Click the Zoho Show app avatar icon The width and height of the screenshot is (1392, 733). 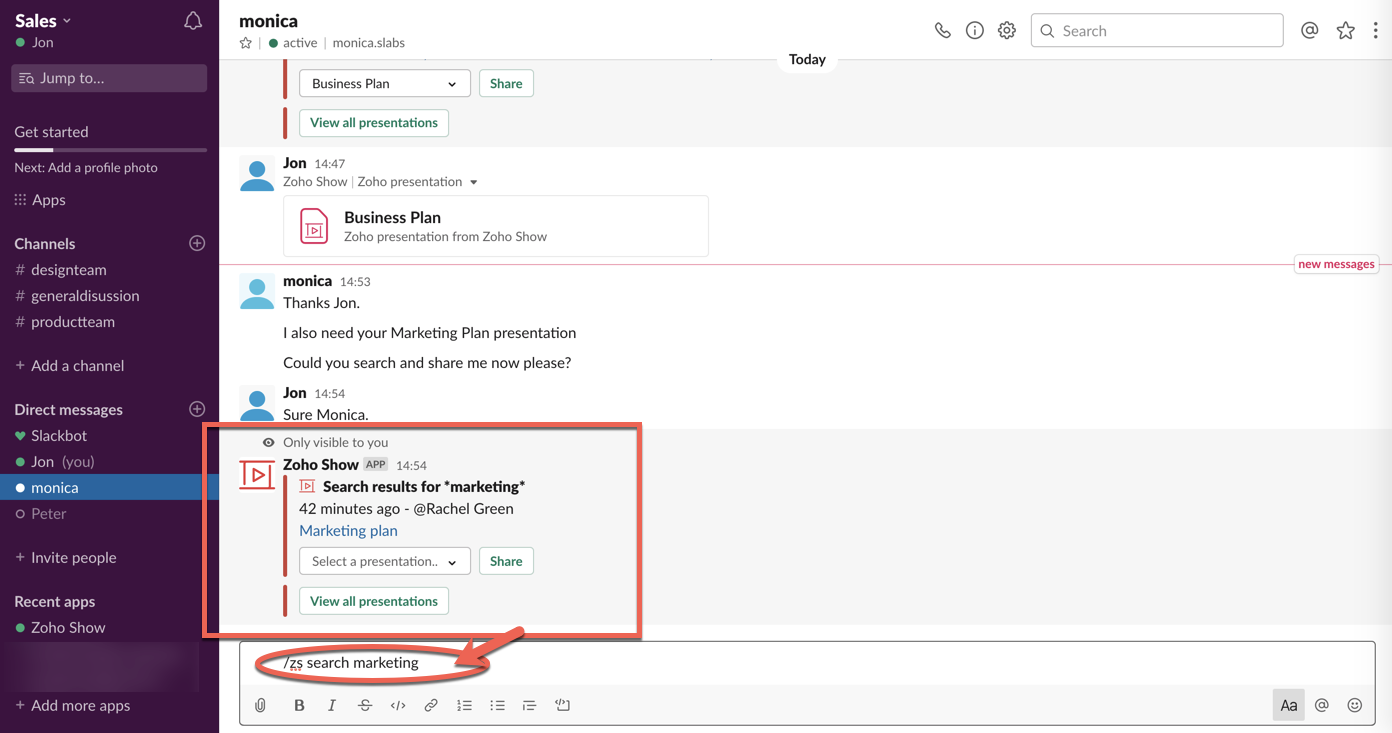point(257,475)
